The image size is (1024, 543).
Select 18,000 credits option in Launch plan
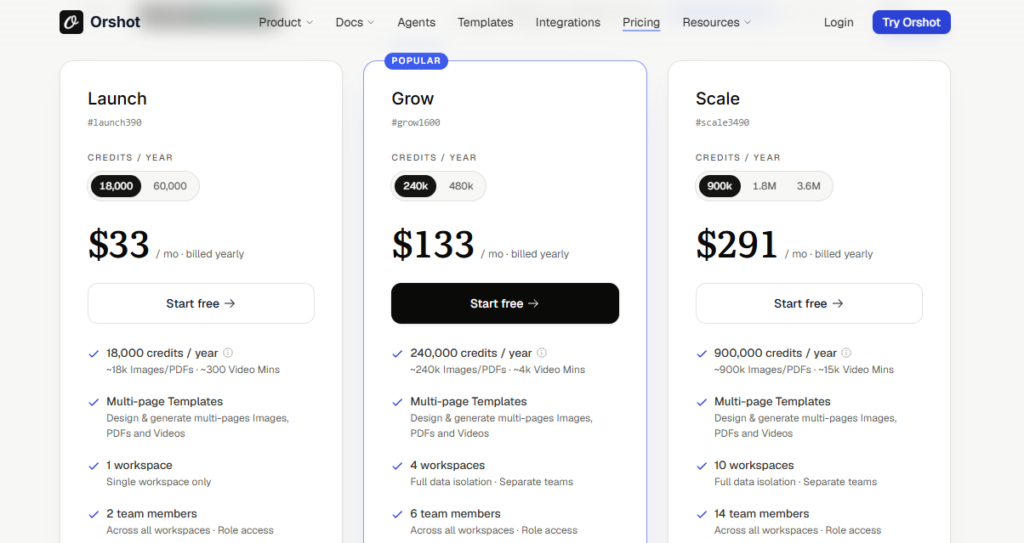point(116,186)
